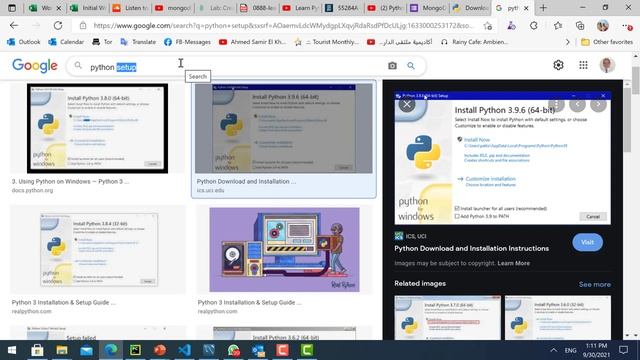Open the purple illustrated computer thumbnail

284,250
